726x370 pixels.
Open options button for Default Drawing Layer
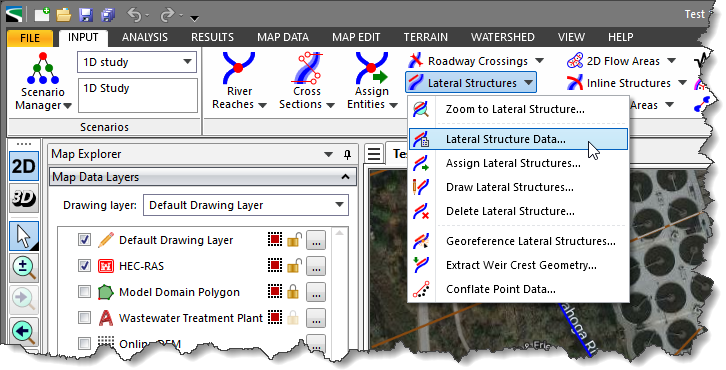click(316, 240)
